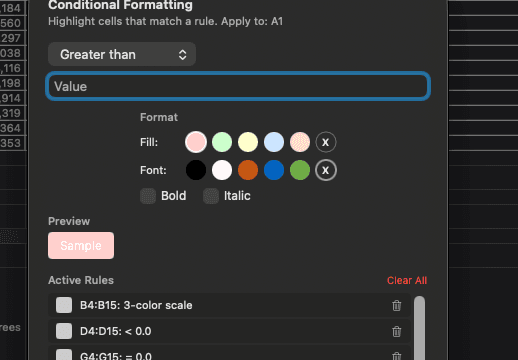Delete the G4:G15 = 0.0 rule

(396, 356)
